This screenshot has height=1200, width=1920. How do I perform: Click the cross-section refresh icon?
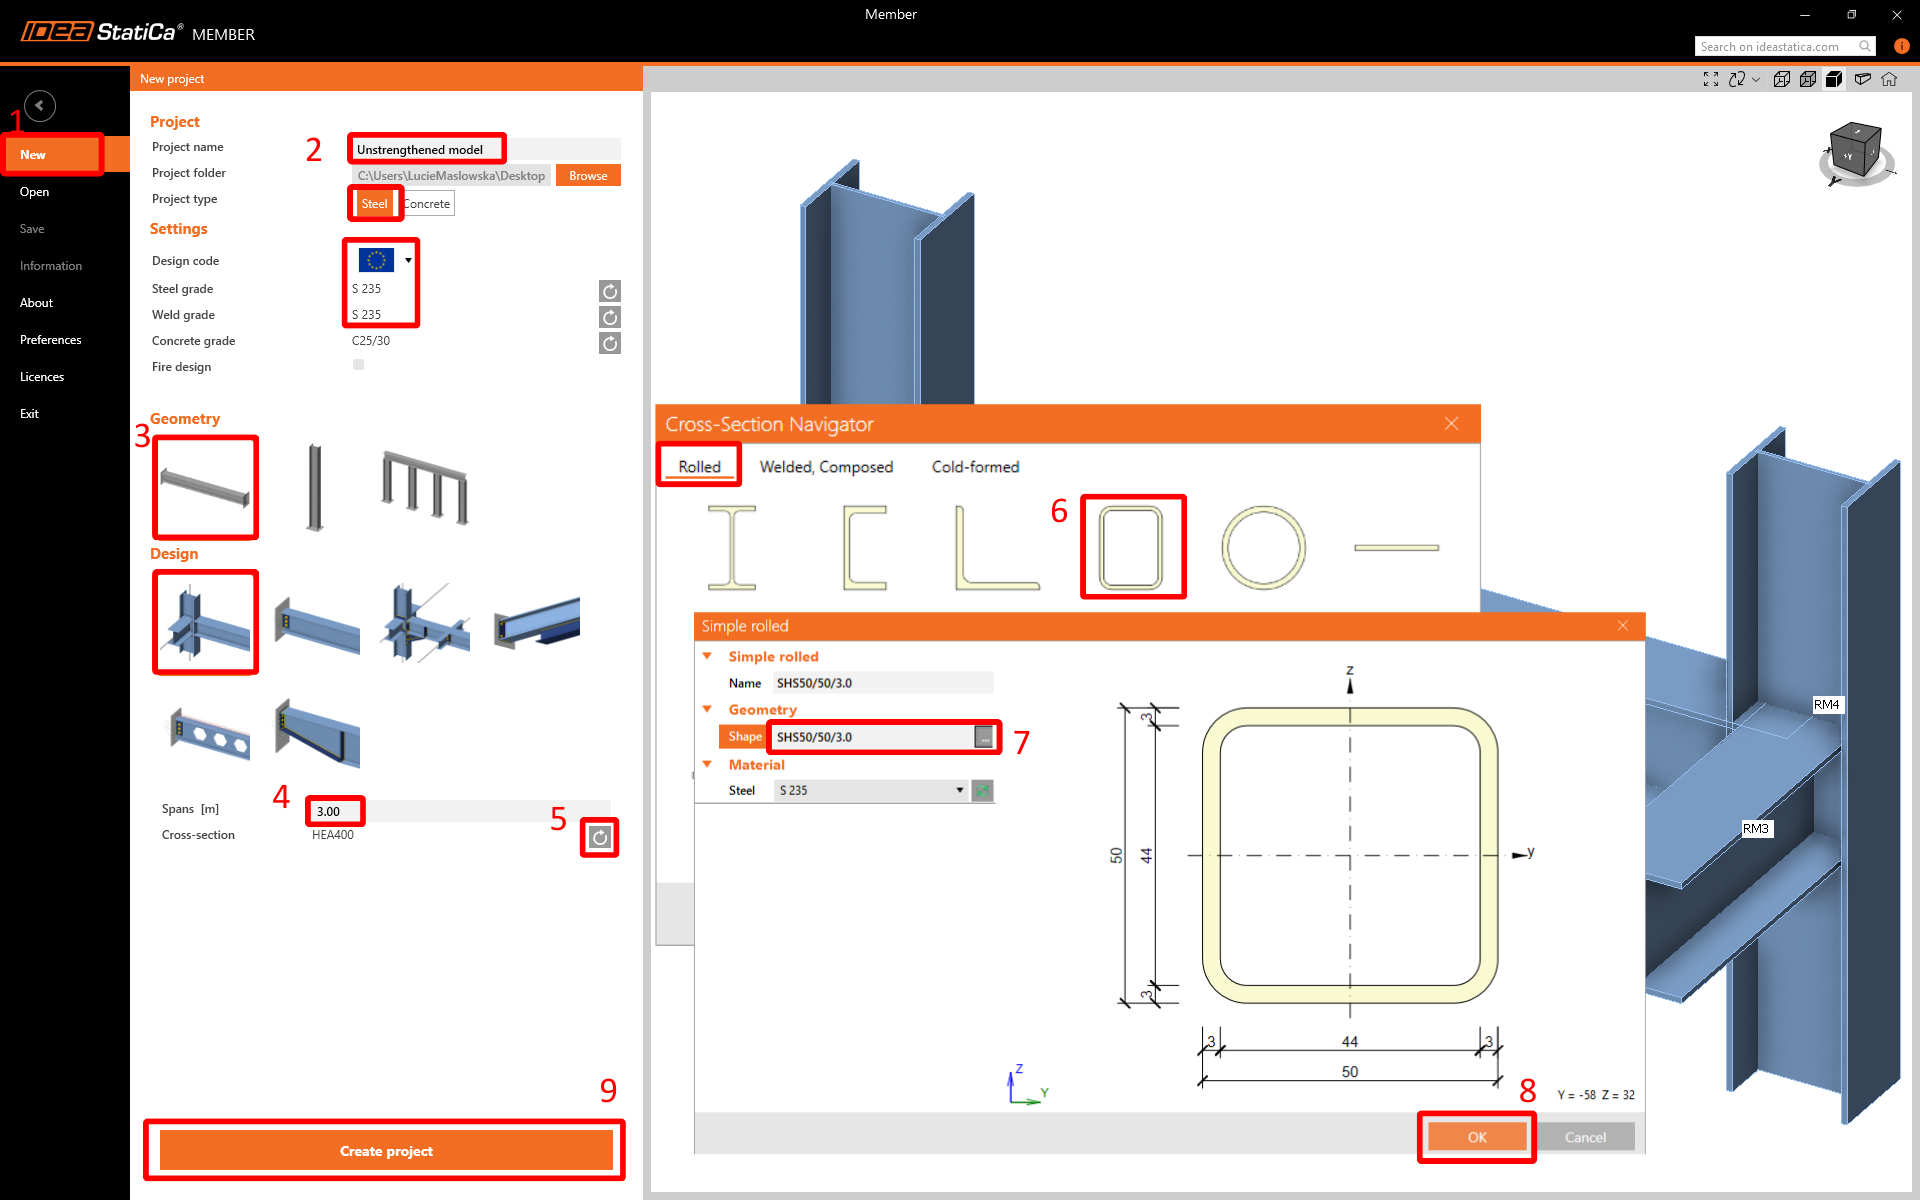click(600, 838)
